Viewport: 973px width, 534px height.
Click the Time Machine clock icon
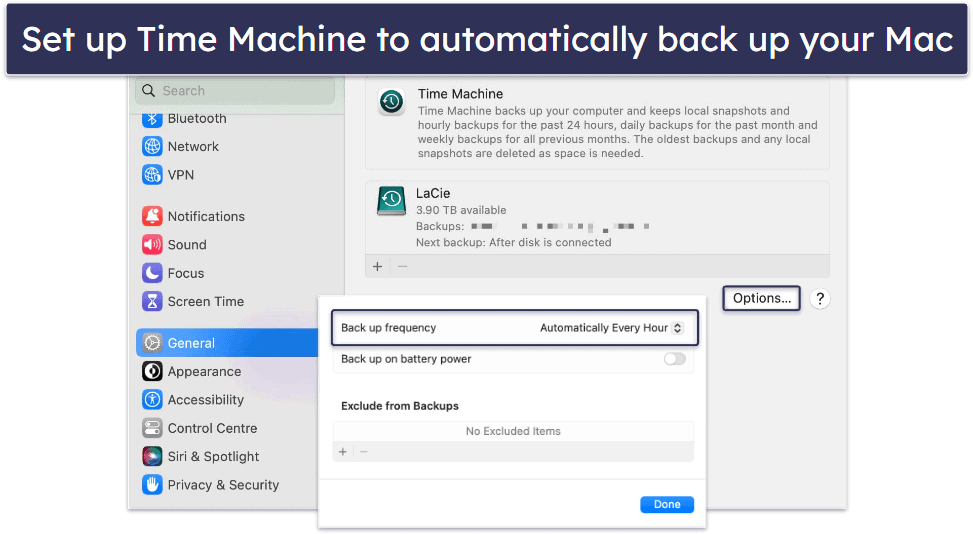[392, 102]
